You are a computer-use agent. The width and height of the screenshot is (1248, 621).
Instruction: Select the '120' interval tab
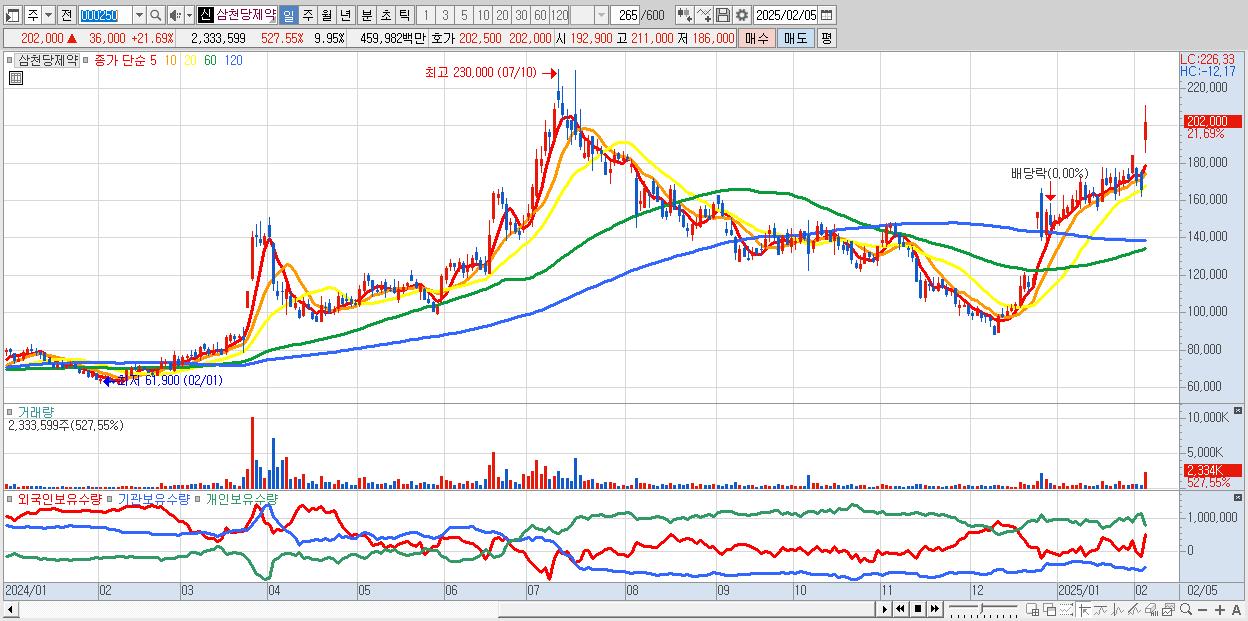(559, 15)
